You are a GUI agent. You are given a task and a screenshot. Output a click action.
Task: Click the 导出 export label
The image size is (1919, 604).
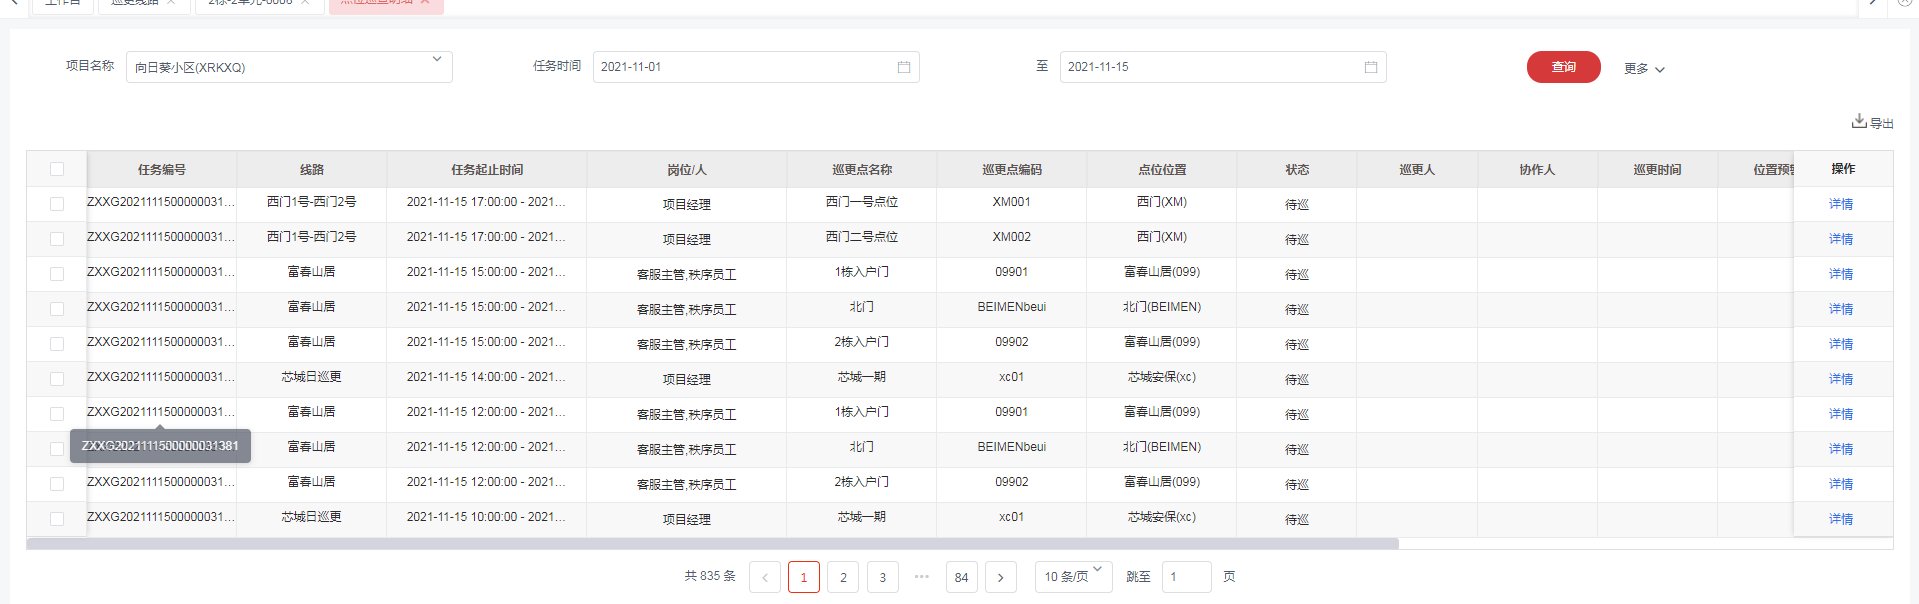point(1882,124)
